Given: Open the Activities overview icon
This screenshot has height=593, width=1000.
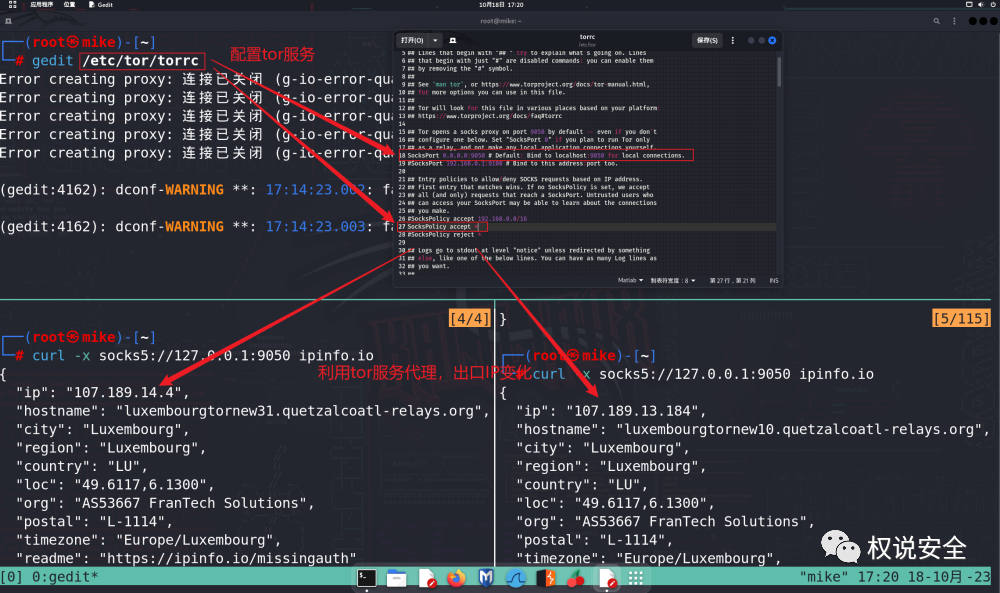Looking at the screenshot, I should point(12,4).
